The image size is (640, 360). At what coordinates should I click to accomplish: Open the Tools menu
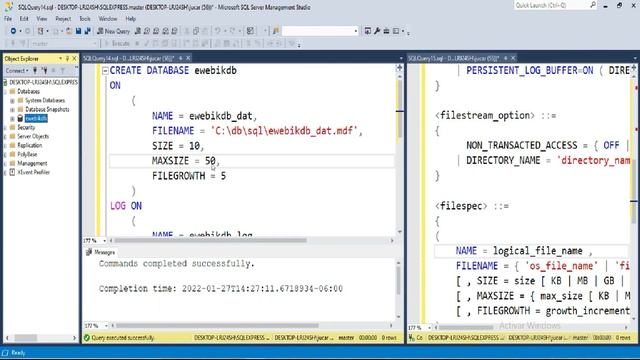[x=84, y=19]
